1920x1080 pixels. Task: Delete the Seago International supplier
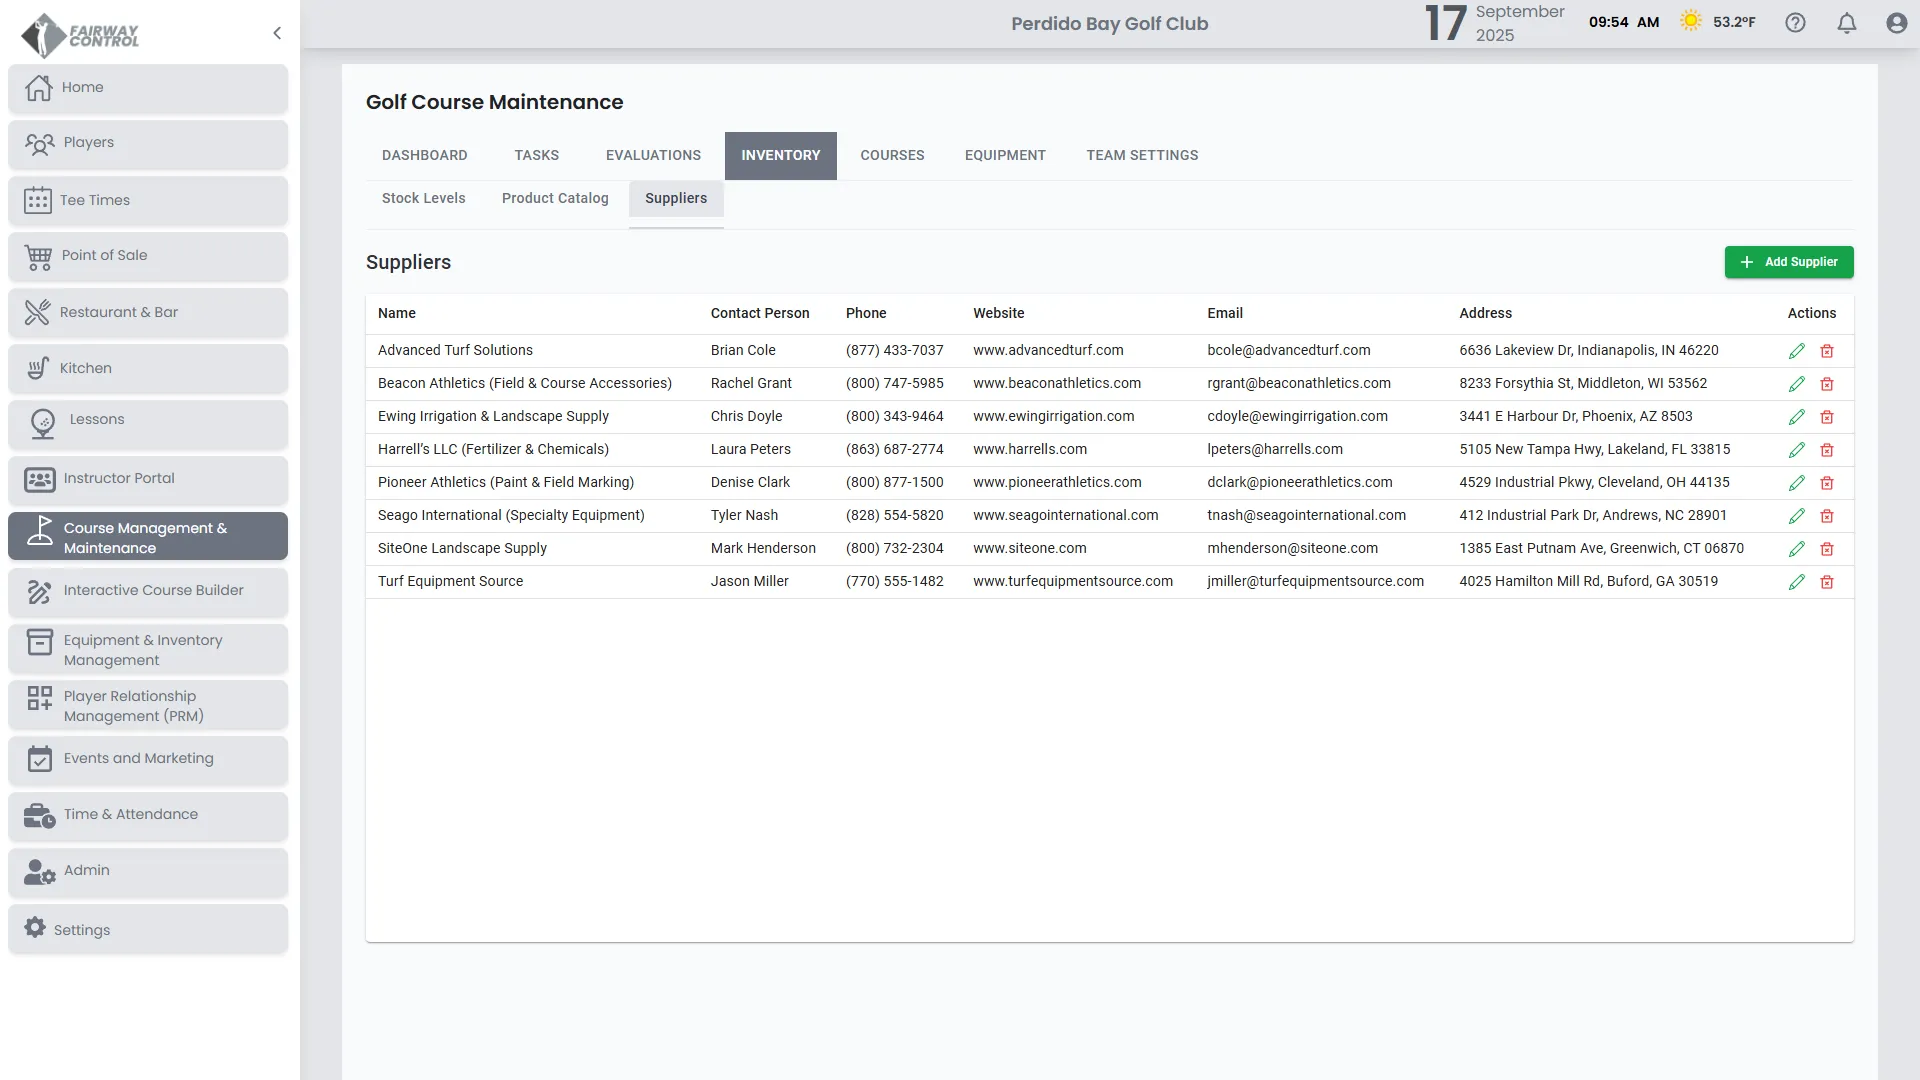point(1827,516)
